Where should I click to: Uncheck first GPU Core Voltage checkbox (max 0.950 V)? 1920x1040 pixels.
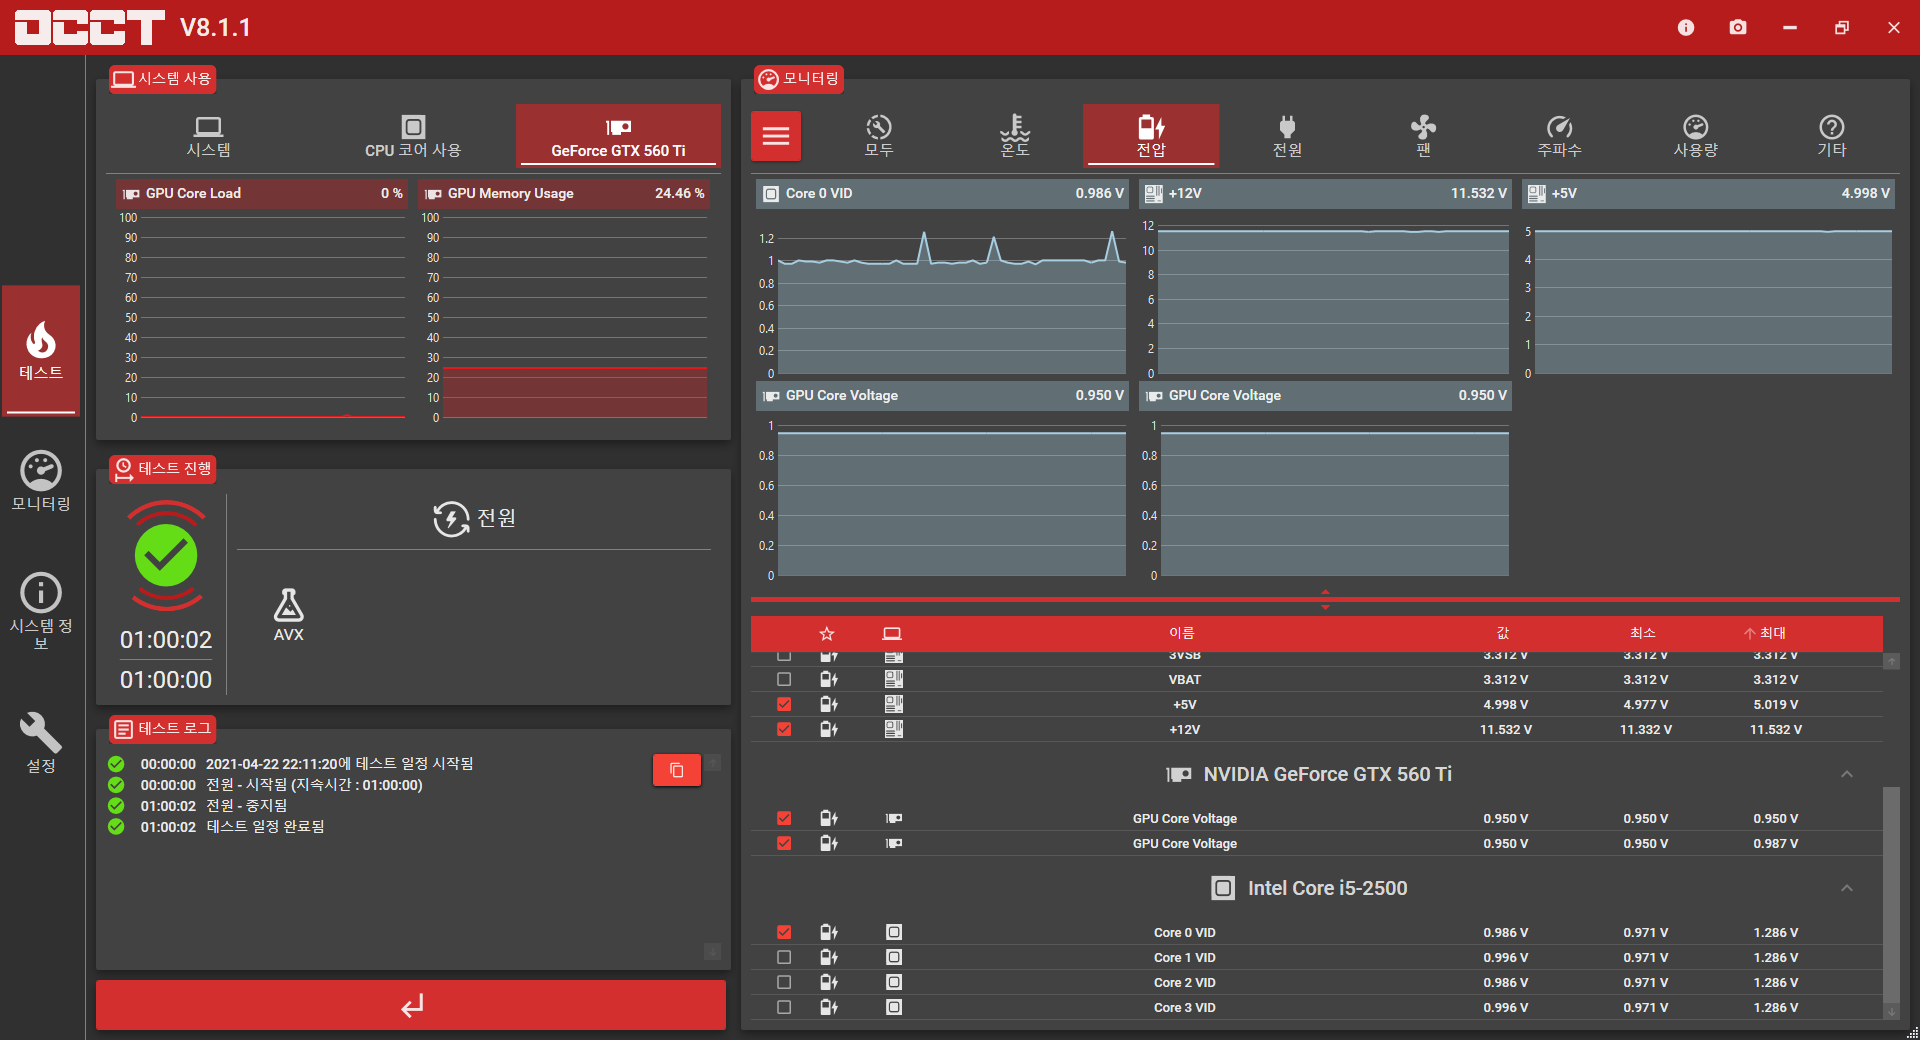tap(784, 818)
